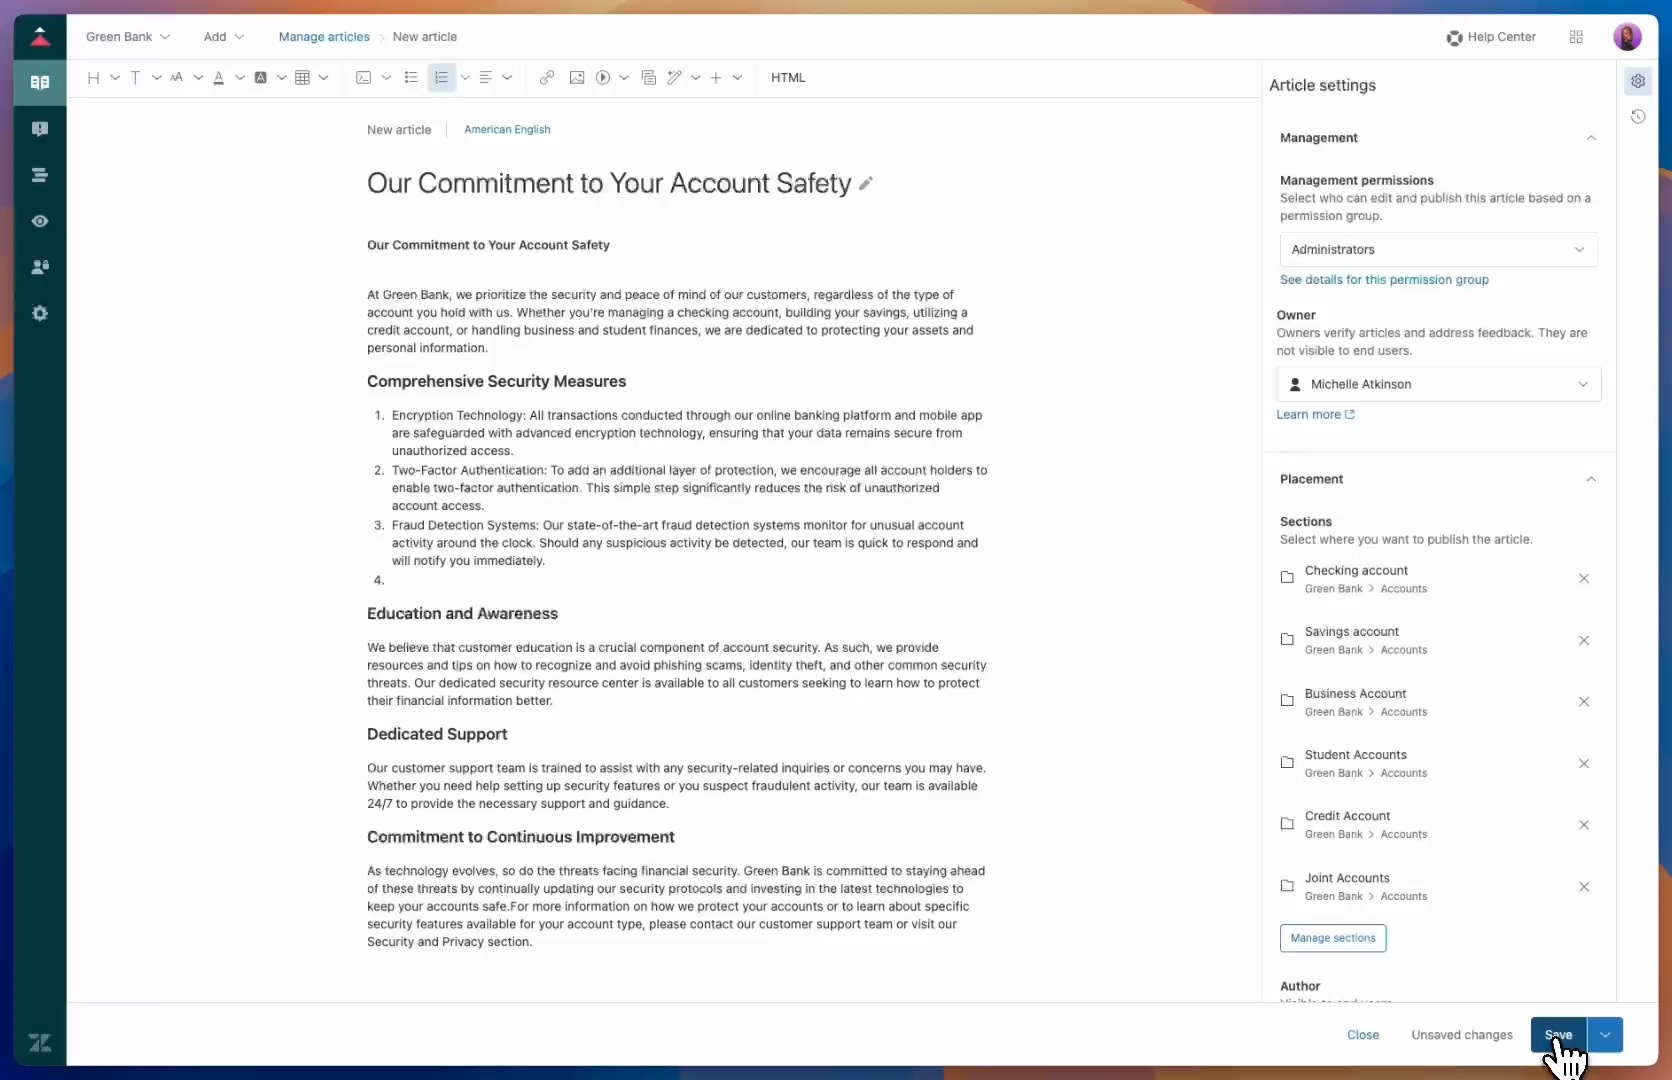Select the bulleted list icon
Image resolution: width=1672 pixels, height=1080 pixels.
pyautogui.click(x=411, y=78)
